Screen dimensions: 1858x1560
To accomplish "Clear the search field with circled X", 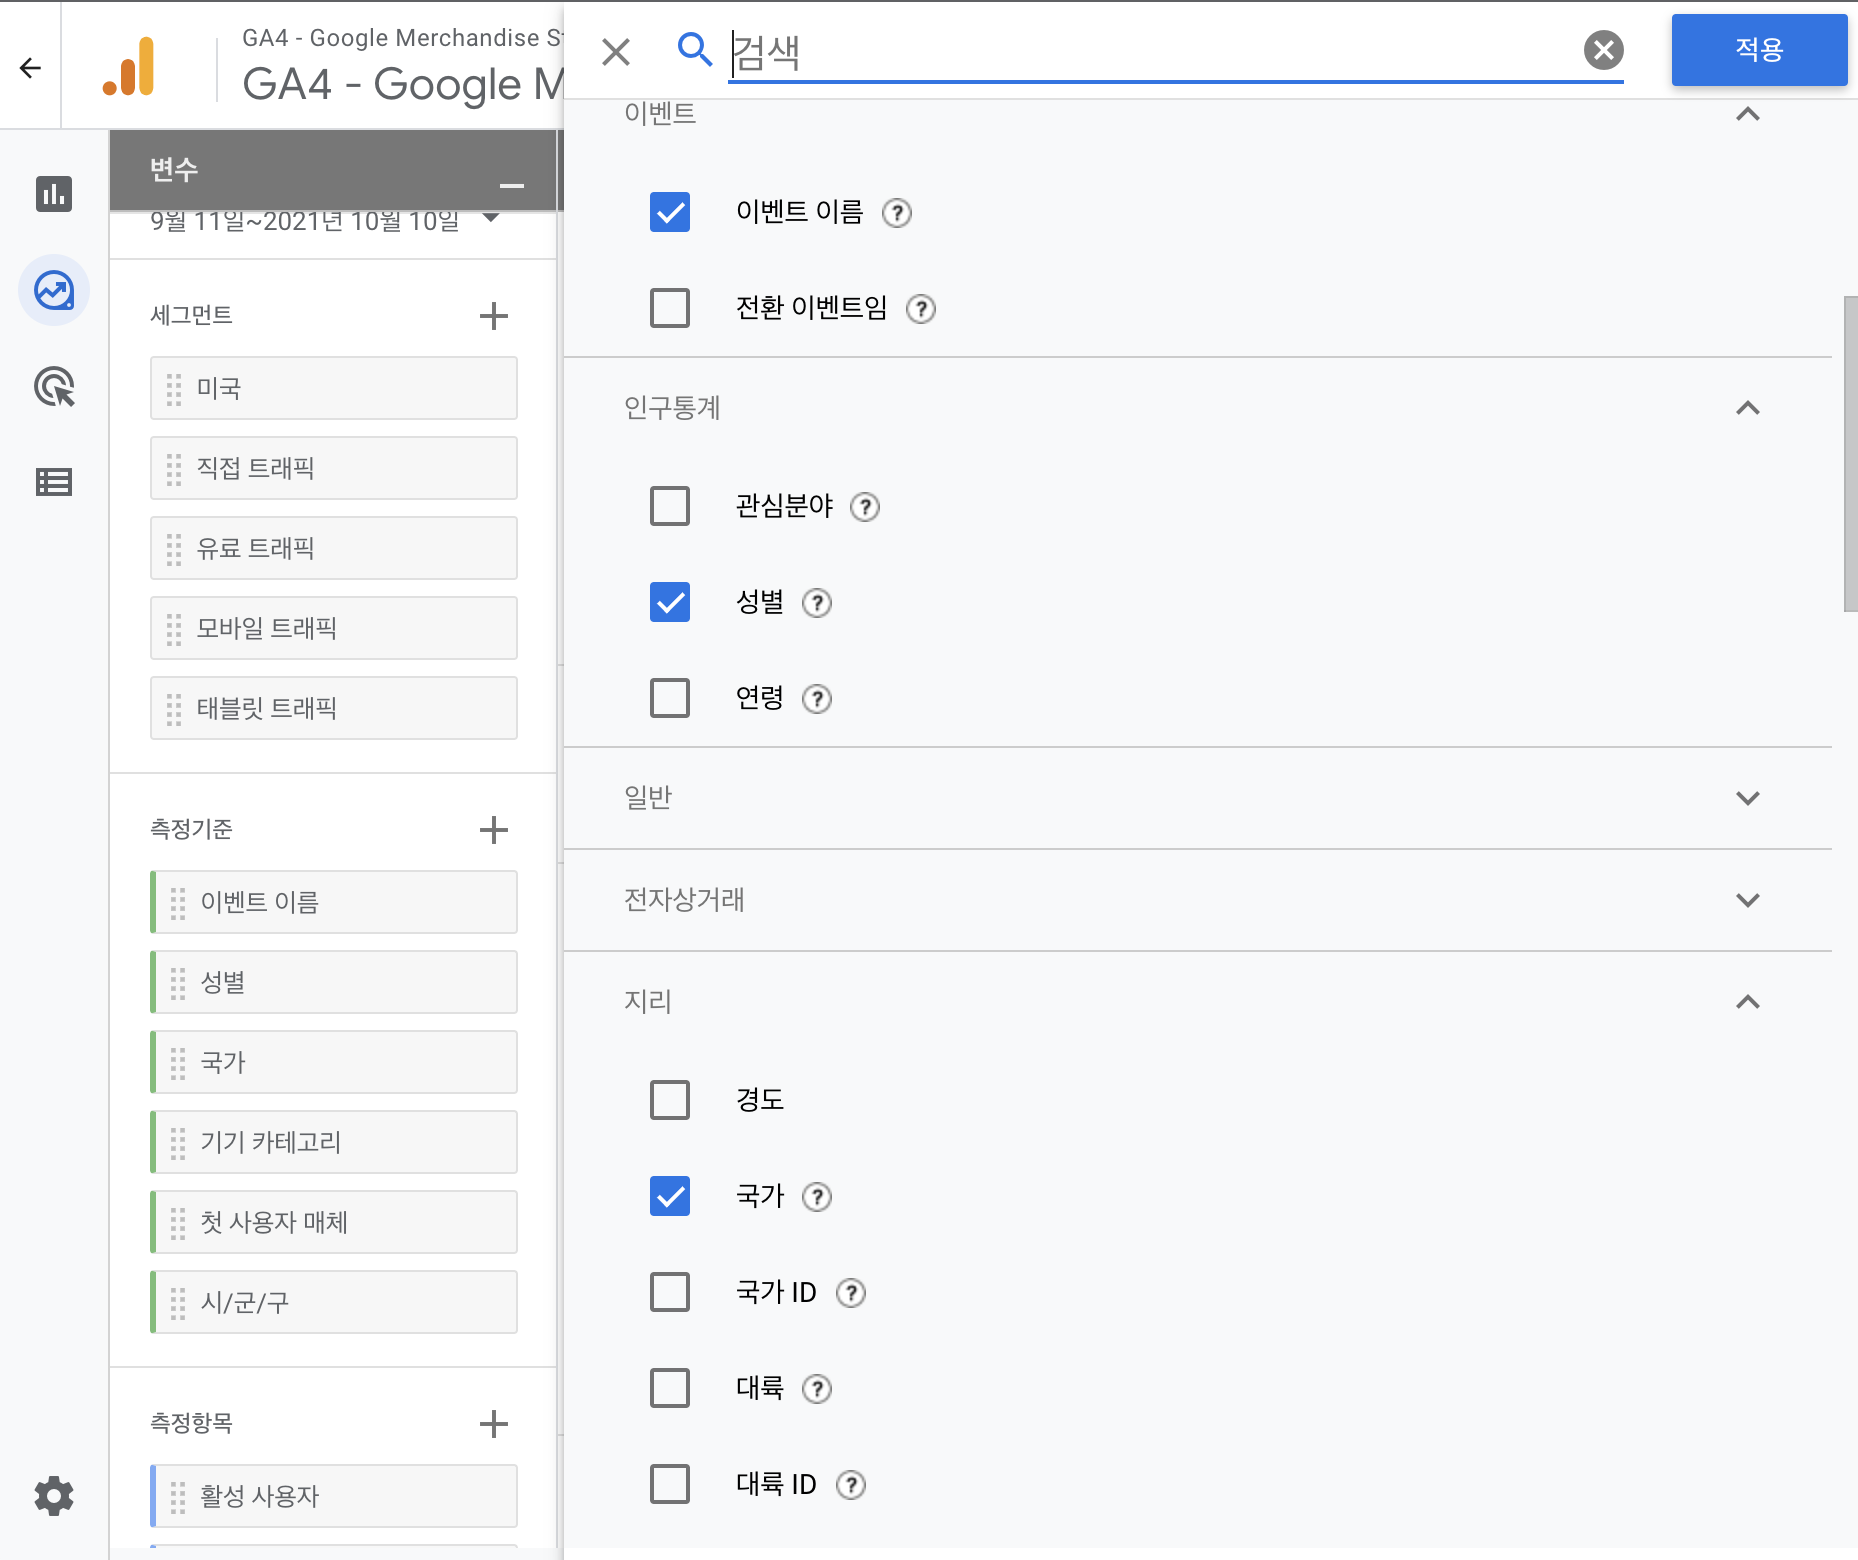I will [x=1603, y=50].
